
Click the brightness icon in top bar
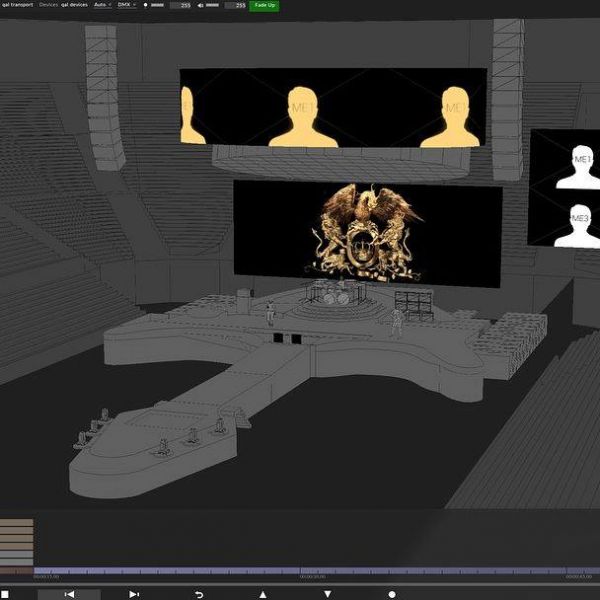coord(145,5)
